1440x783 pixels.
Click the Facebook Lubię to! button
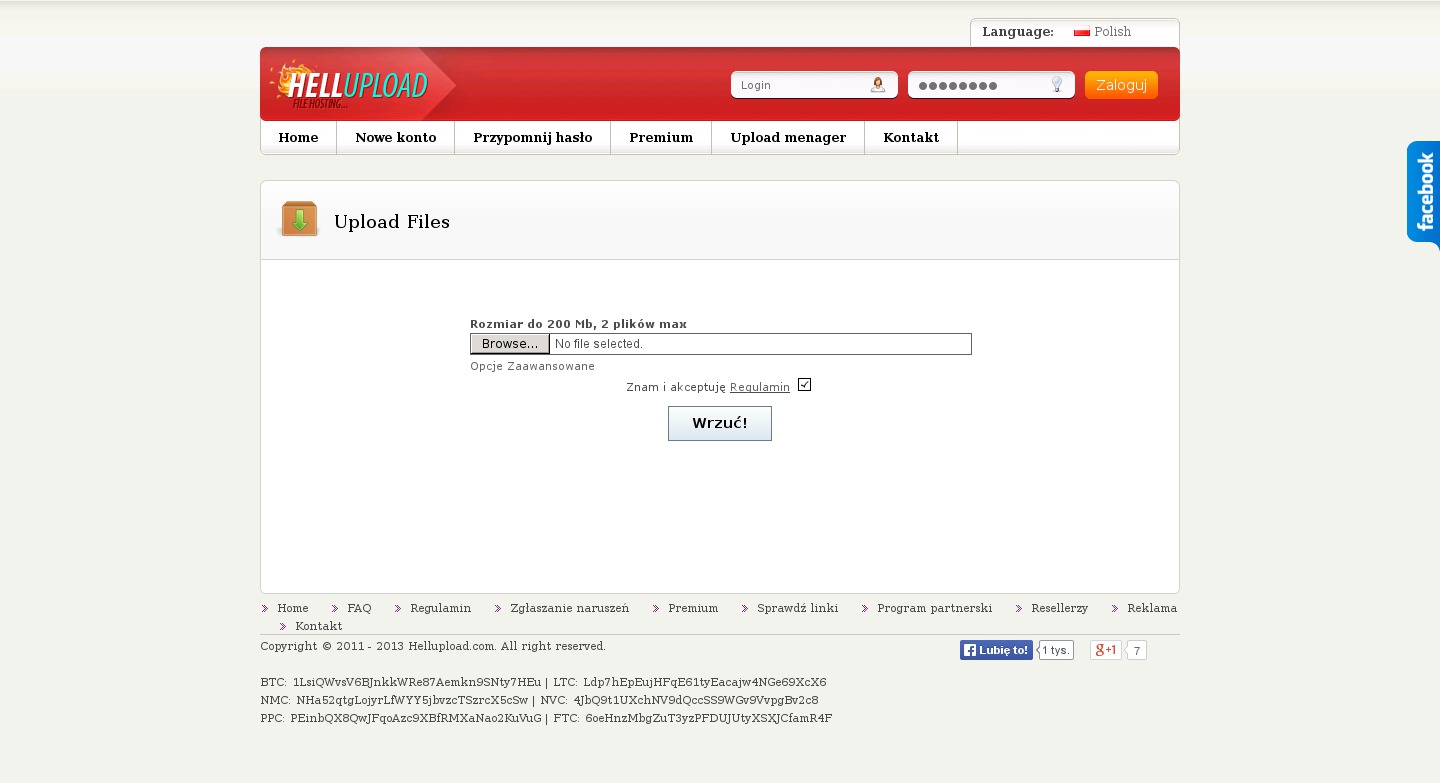(x=996, y=650)
